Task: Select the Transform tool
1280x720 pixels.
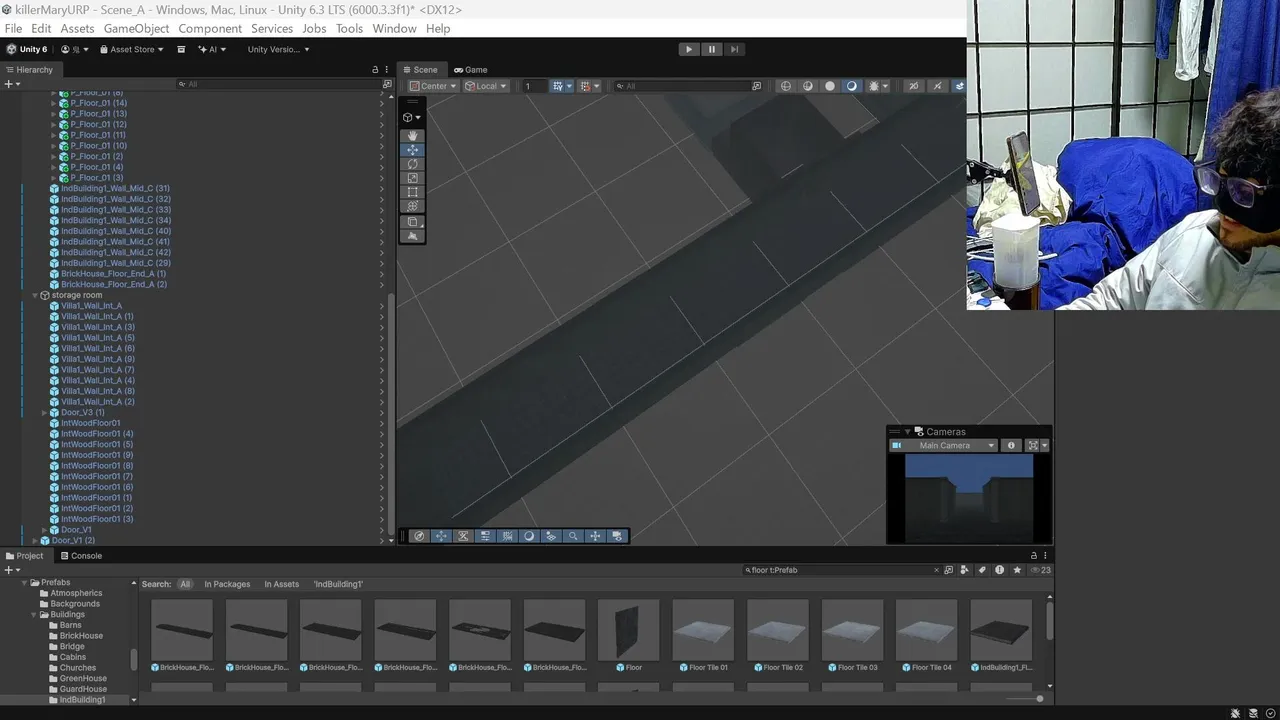Action: 412,206
